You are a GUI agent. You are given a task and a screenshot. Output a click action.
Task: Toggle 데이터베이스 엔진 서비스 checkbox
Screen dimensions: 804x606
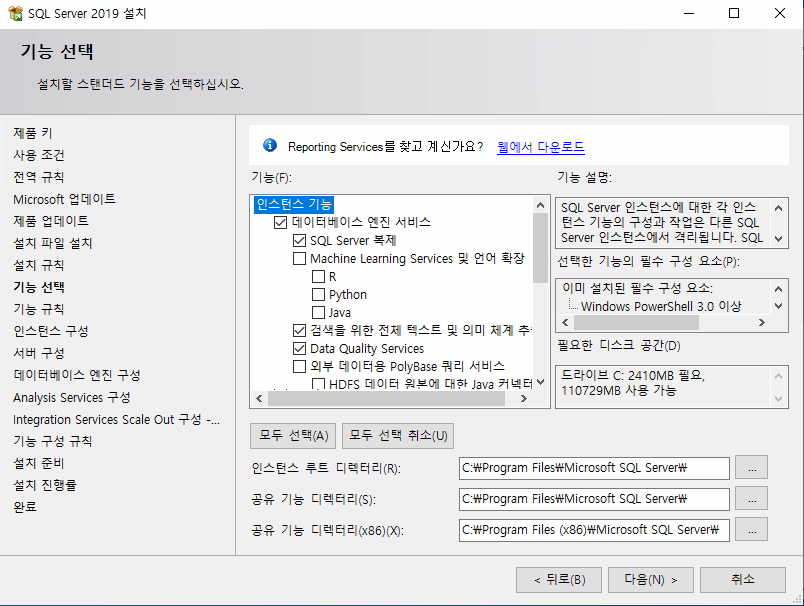point(280,223)
